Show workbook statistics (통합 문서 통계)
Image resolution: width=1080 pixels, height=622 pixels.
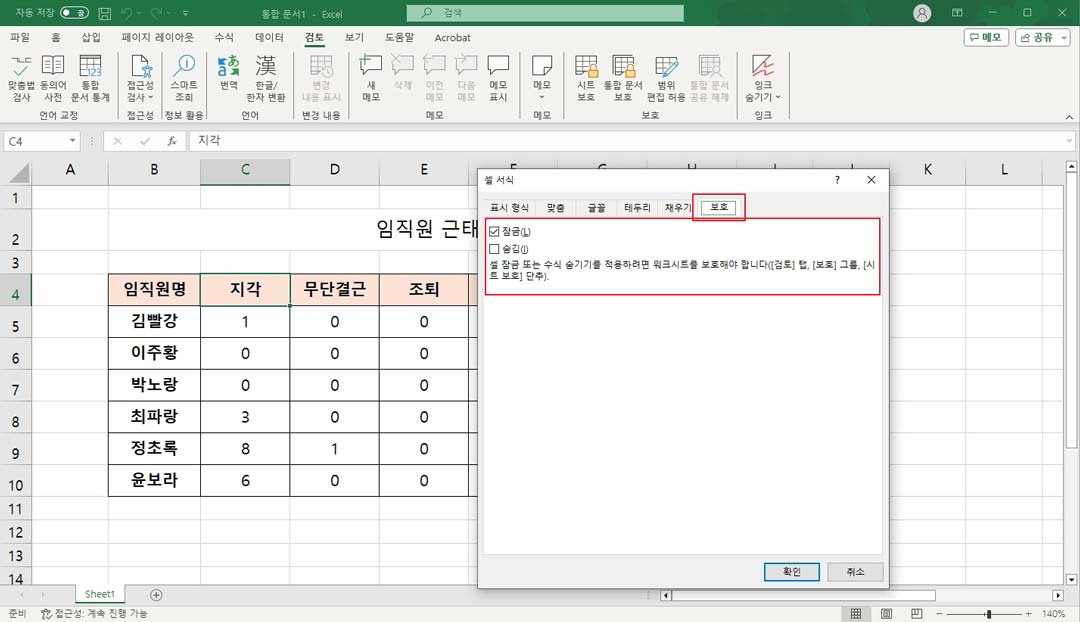(90, 79)
